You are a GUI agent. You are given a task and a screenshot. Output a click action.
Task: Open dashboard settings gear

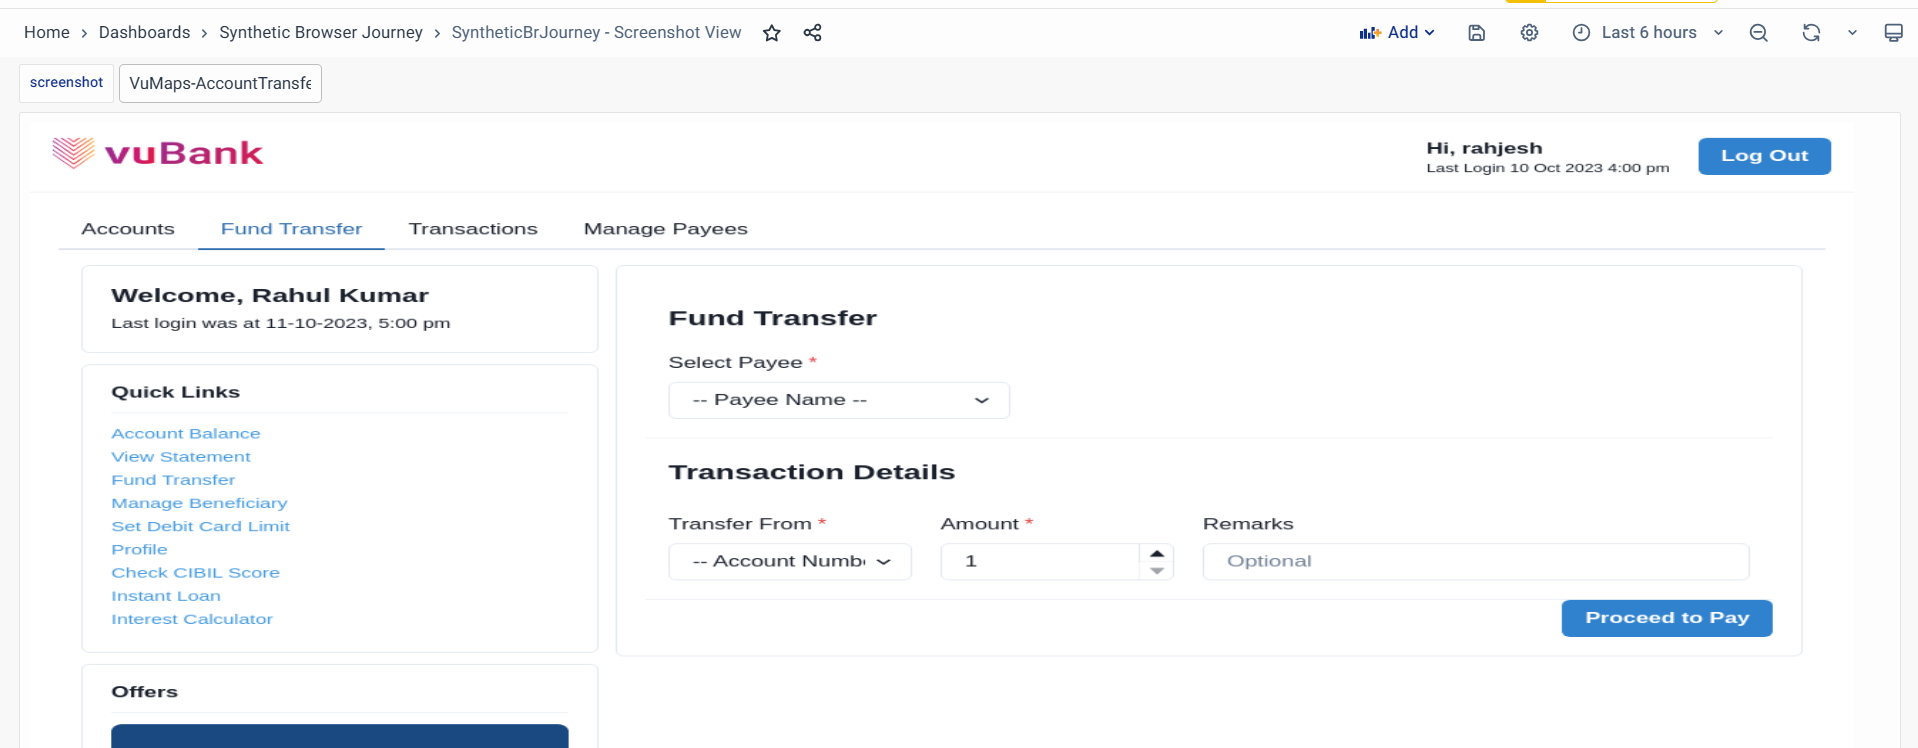click(x=1529, y=33)
